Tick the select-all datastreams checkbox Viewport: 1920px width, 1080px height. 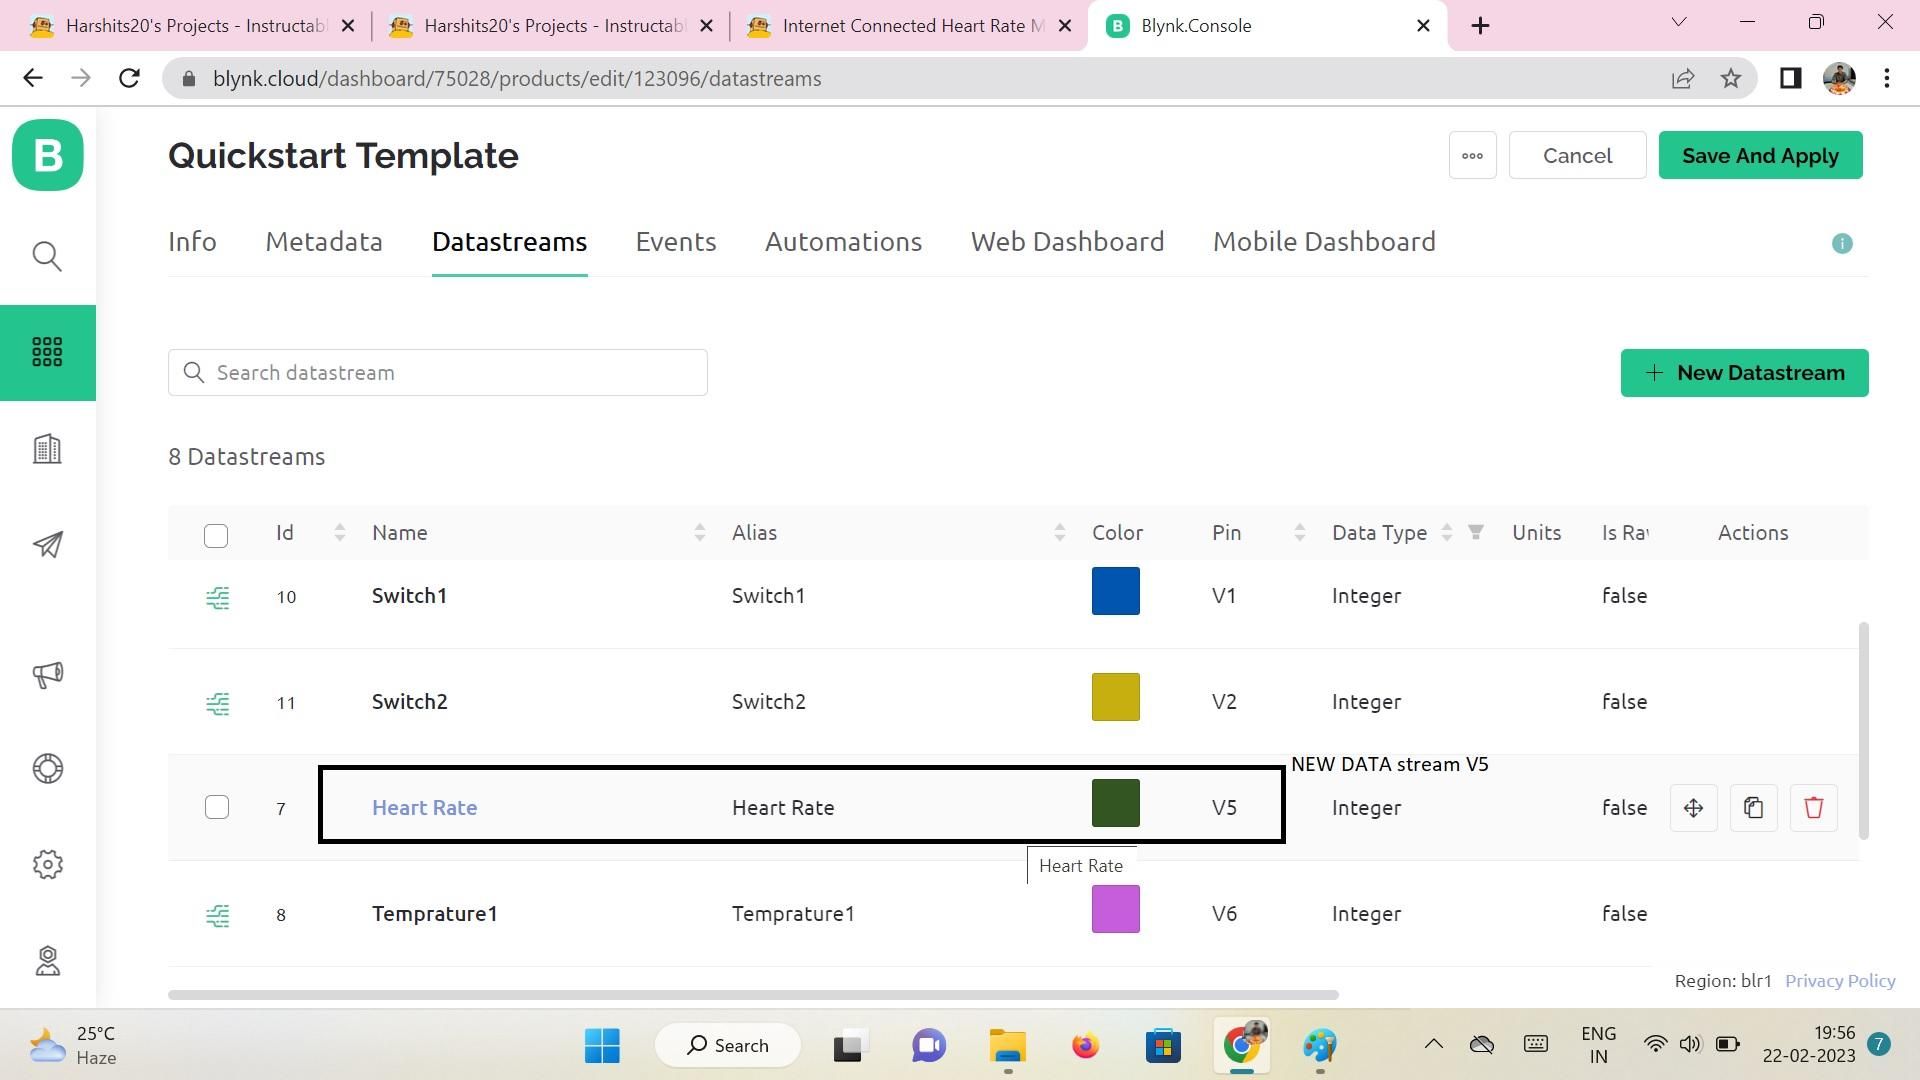pyautogui.click(x=216, y=535)
